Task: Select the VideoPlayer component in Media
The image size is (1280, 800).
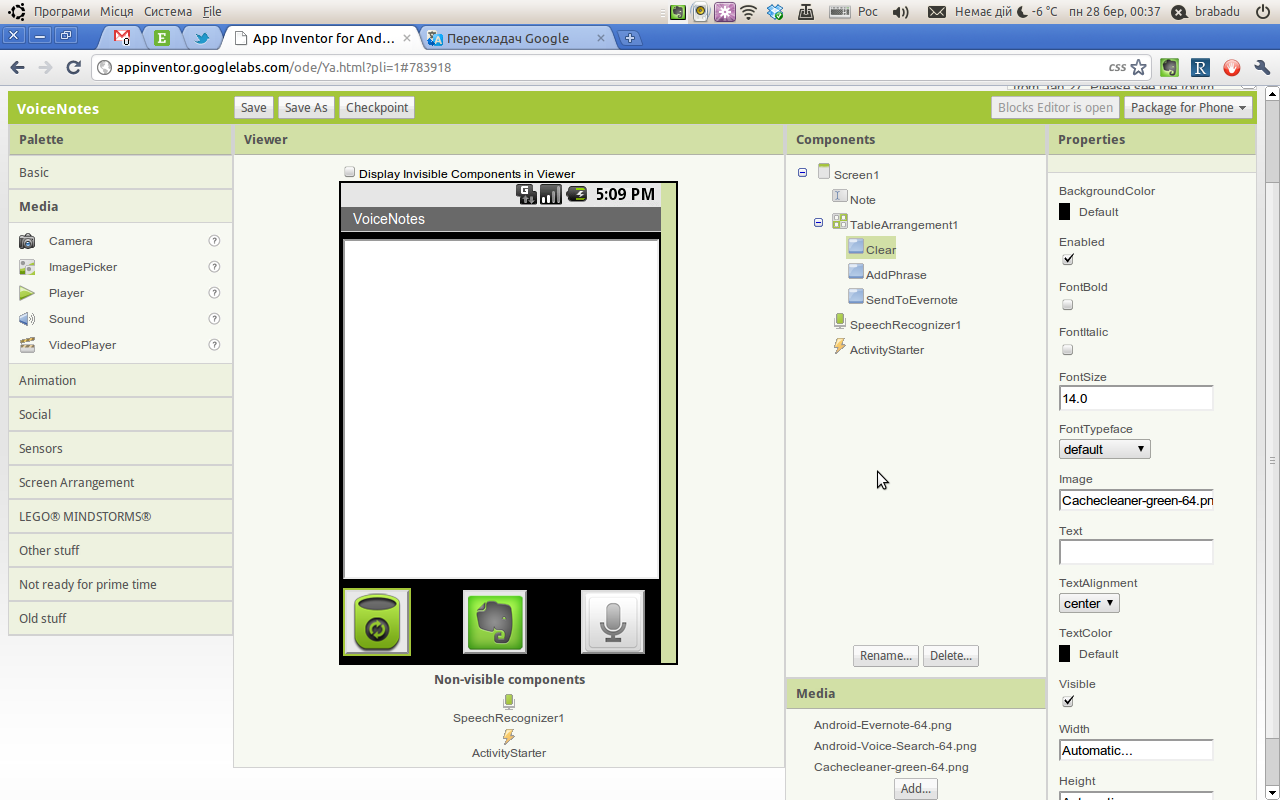Action: coord(82,344)
